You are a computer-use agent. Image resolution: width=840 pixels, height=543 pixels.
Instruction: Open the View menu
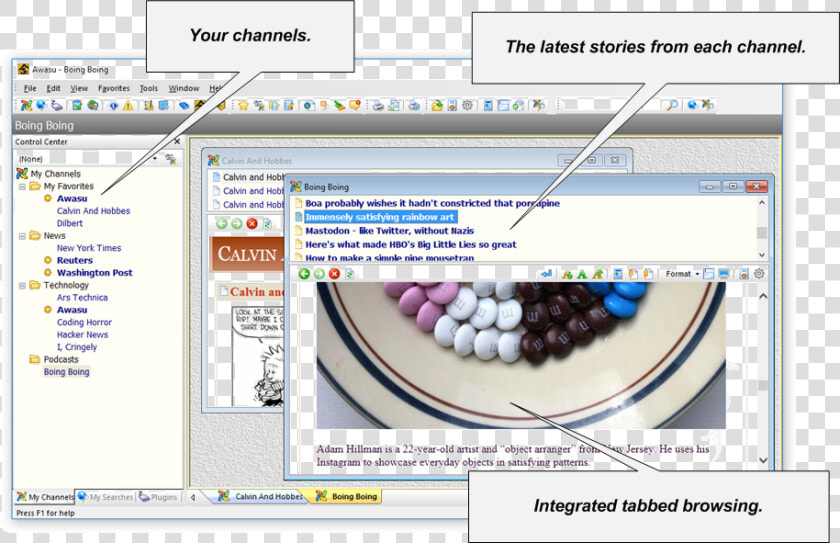(x=79, y=88)
